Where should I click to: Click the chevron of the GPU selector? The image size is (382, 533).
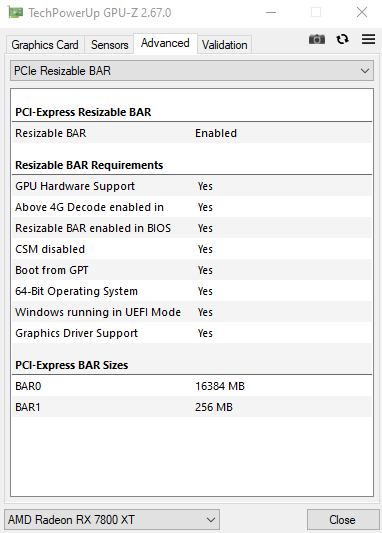tap(211, 520)
